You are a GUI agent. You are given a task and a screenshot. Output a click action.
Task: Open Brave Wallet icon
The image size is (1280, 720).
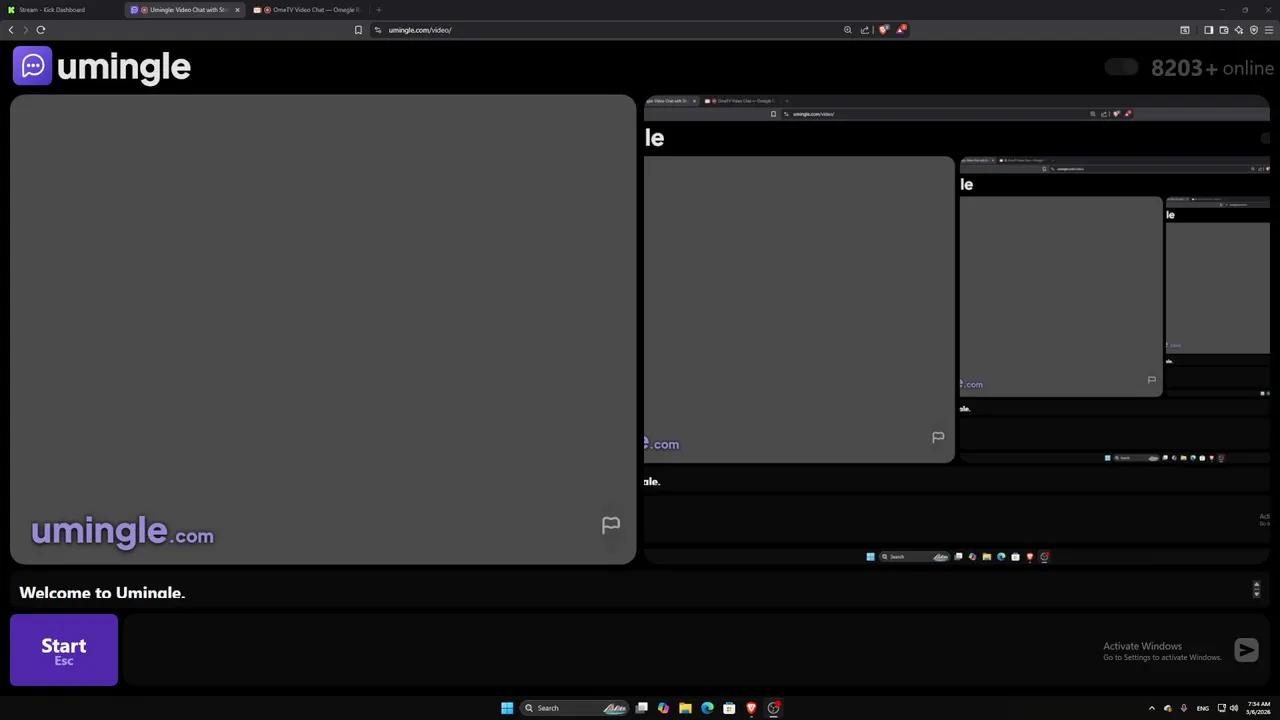pyautogui.click(x=1223, y=30)
